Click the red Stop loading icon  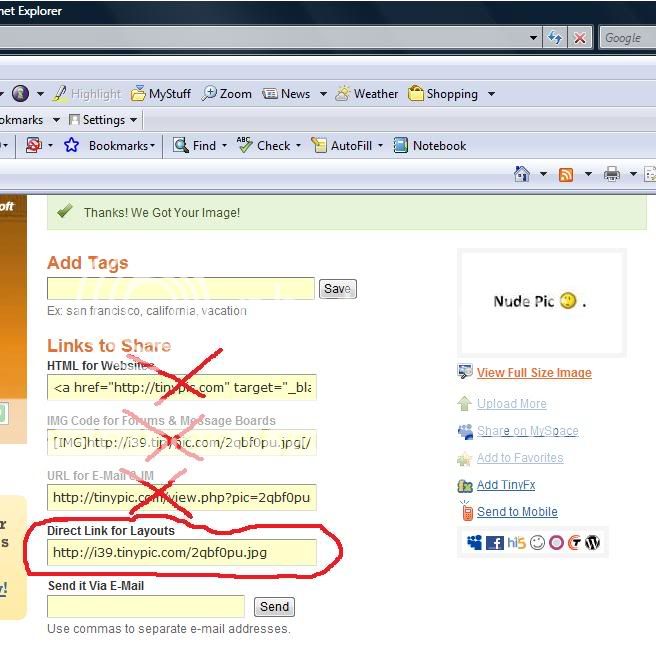coord(580,38)
